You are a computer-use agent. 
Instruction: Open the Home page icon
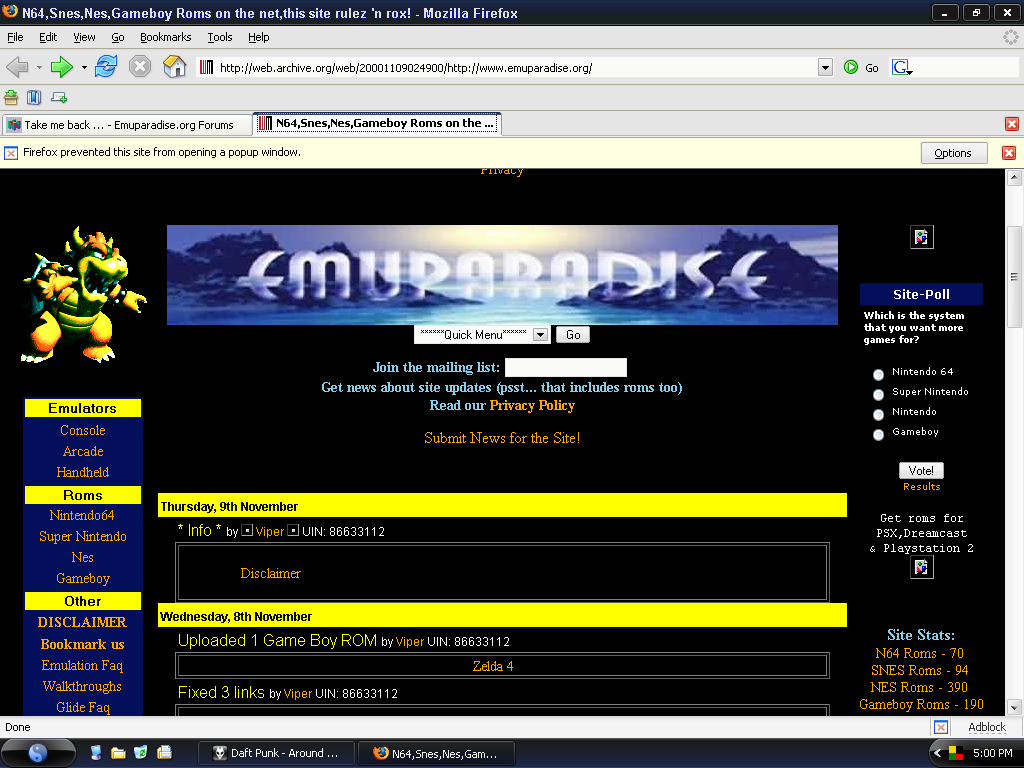tap(174, 67)
